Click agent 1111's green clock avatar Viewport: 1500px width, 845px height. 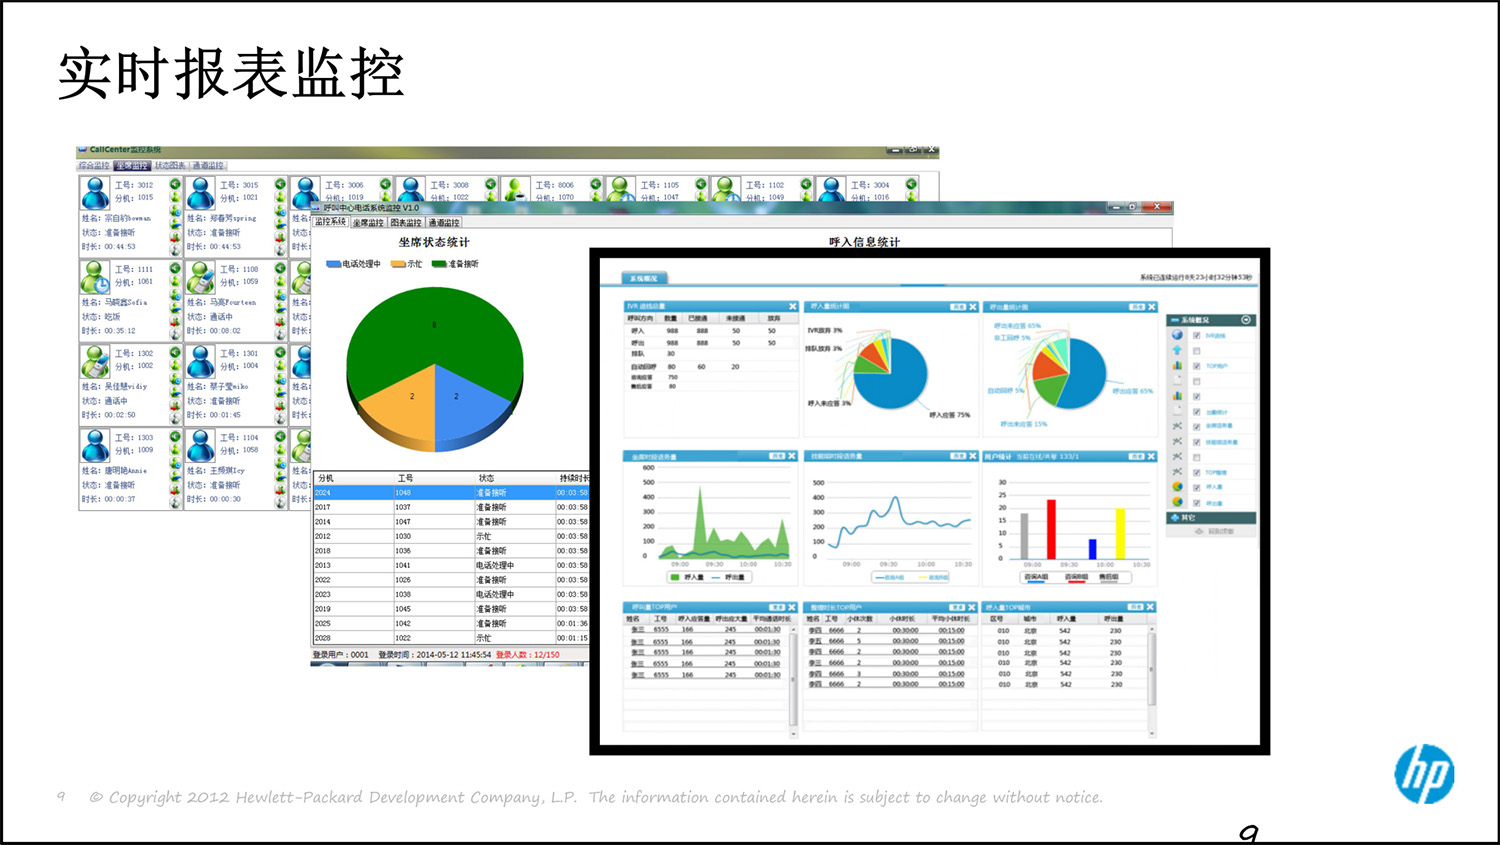pyautogui.click(x=96, y=276)
